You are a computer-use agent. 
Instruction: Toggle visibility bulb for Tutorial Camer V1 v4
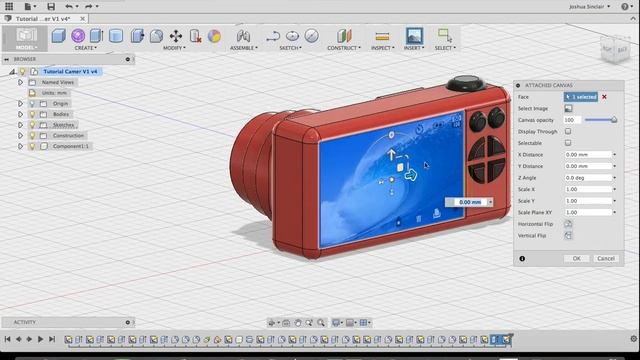[23, 71]
